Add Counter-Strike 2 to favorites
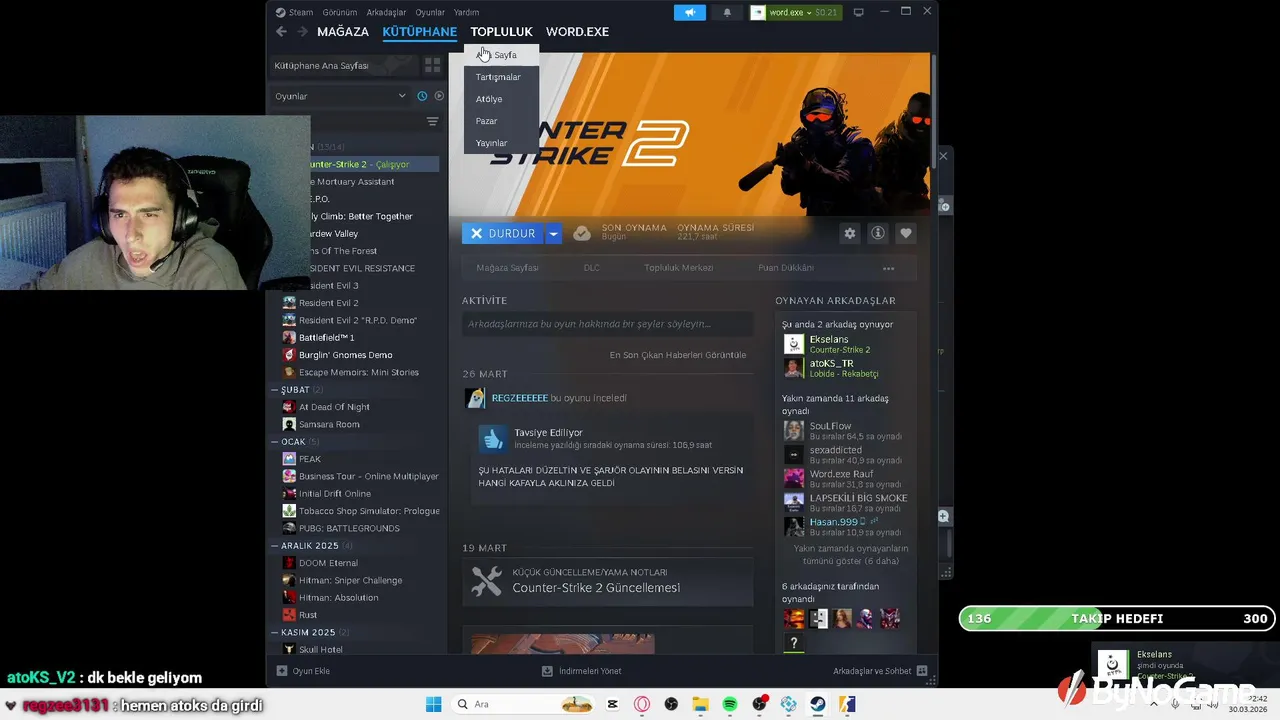 (x=906, y=233)
